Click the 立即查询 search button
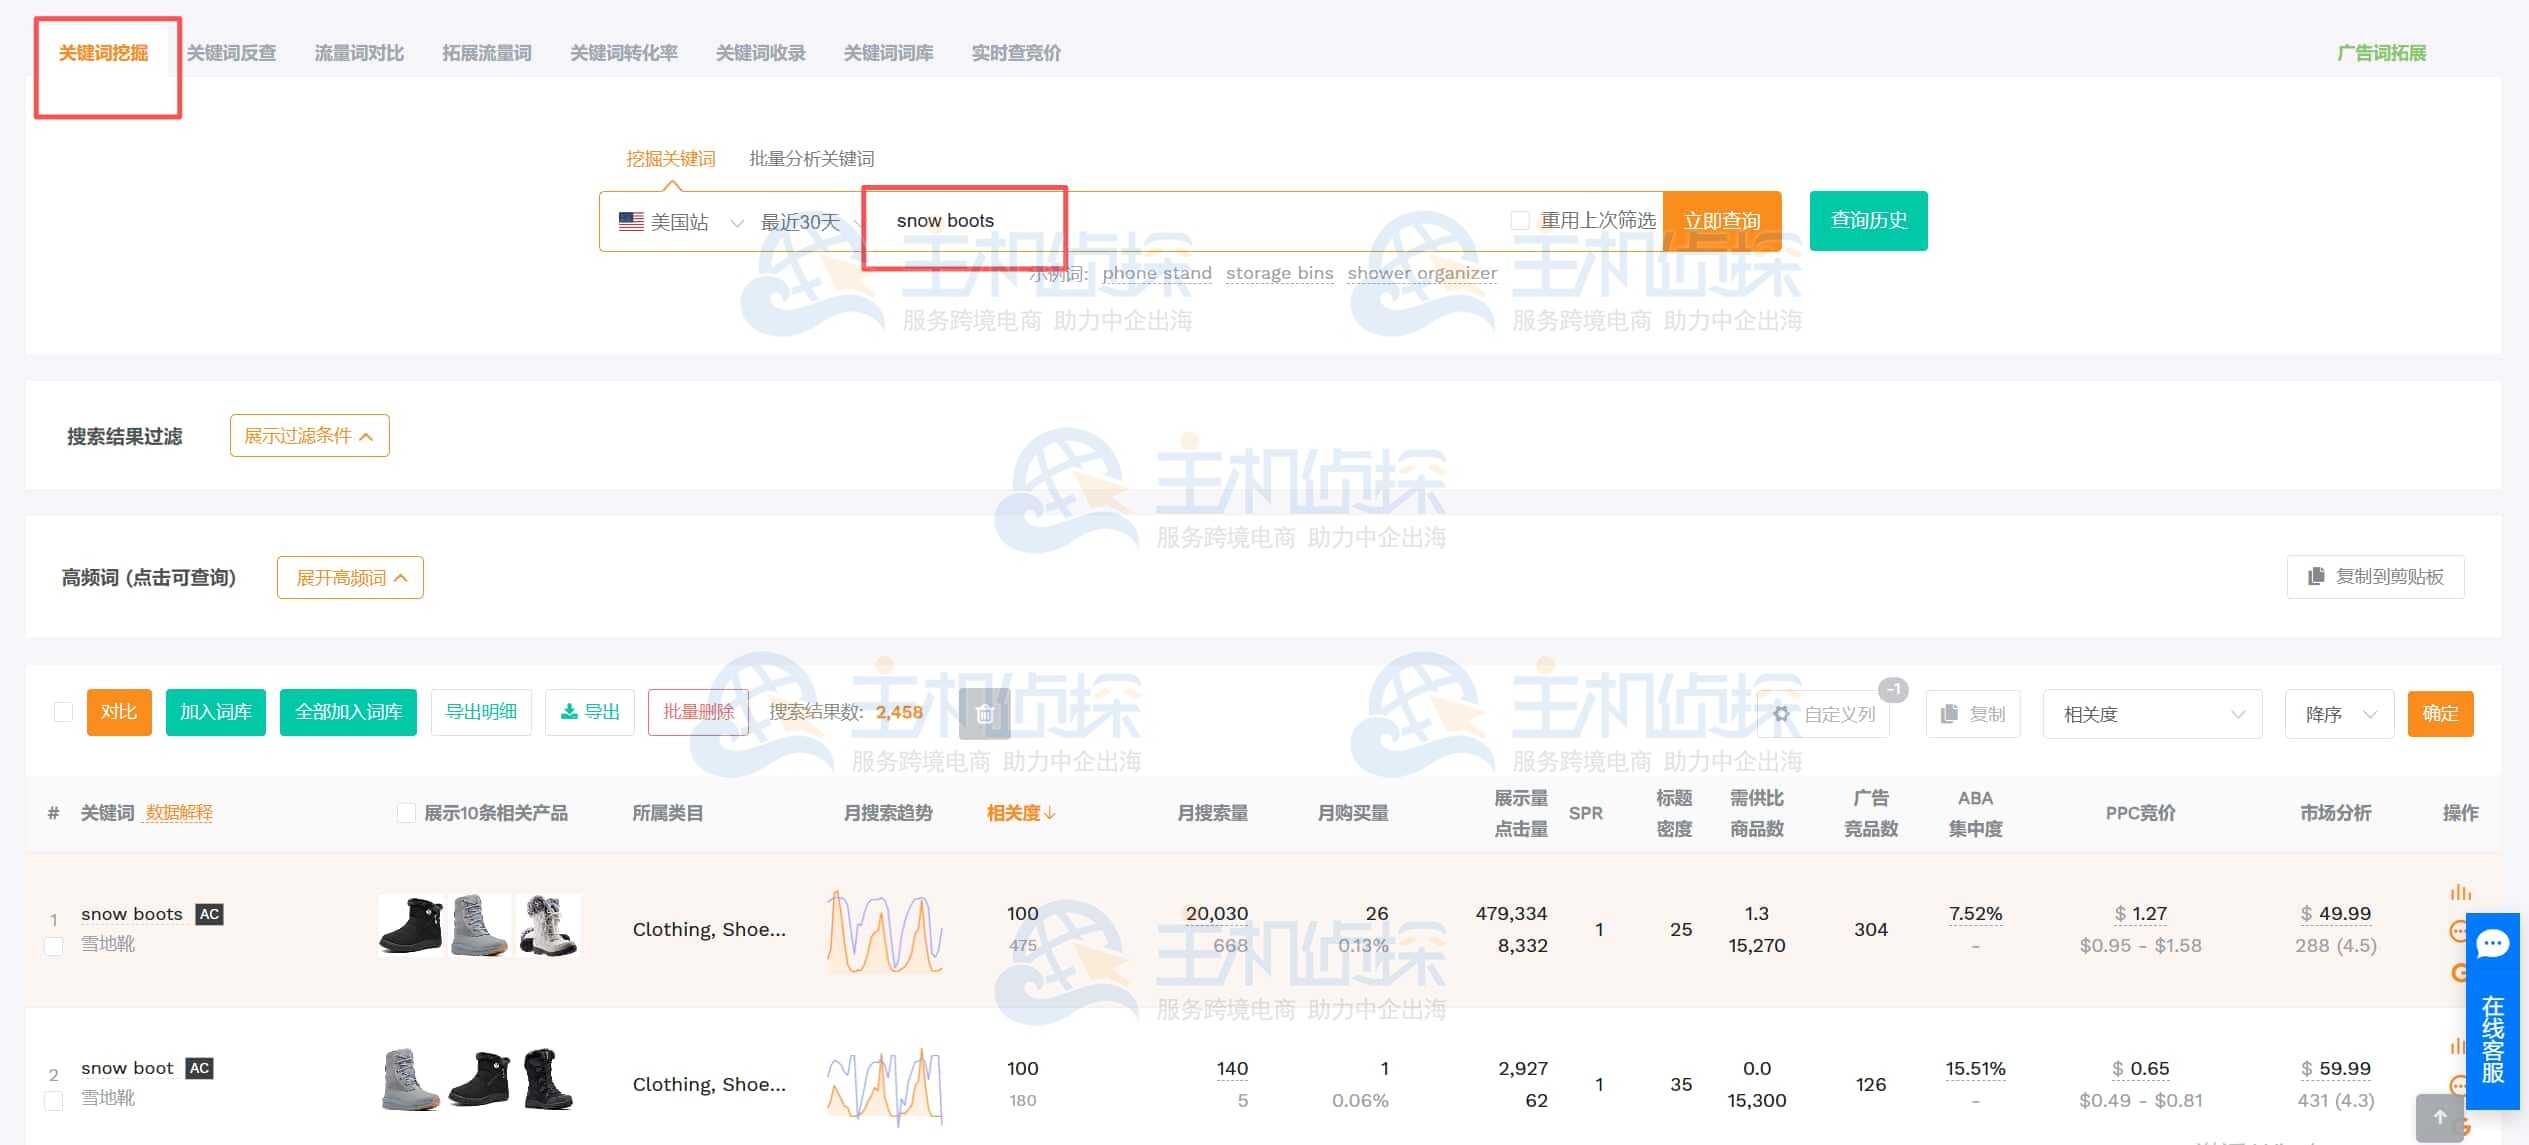Viewport: 2529px width, 1145px height. pos(1721,220)
